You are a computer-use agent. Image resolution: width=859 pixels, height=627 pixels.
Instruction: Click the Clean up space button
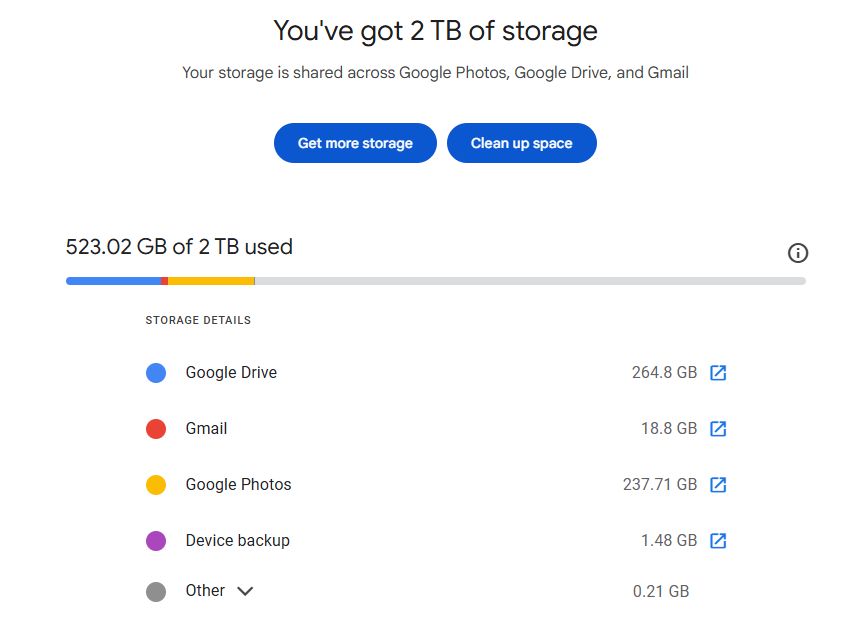(x=521, y=143)
